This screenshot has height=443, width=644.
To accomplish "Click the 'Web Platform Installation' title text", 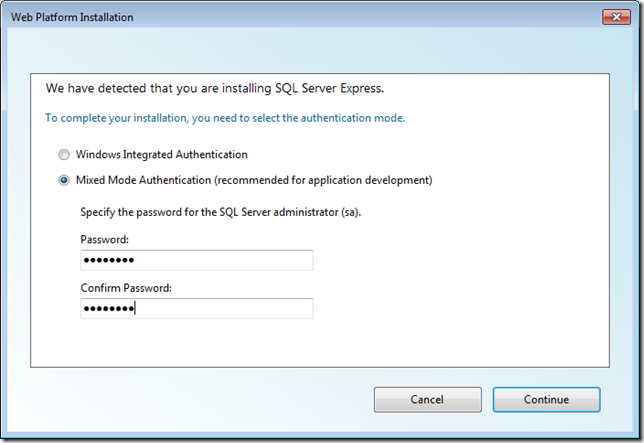I will 72,17.
